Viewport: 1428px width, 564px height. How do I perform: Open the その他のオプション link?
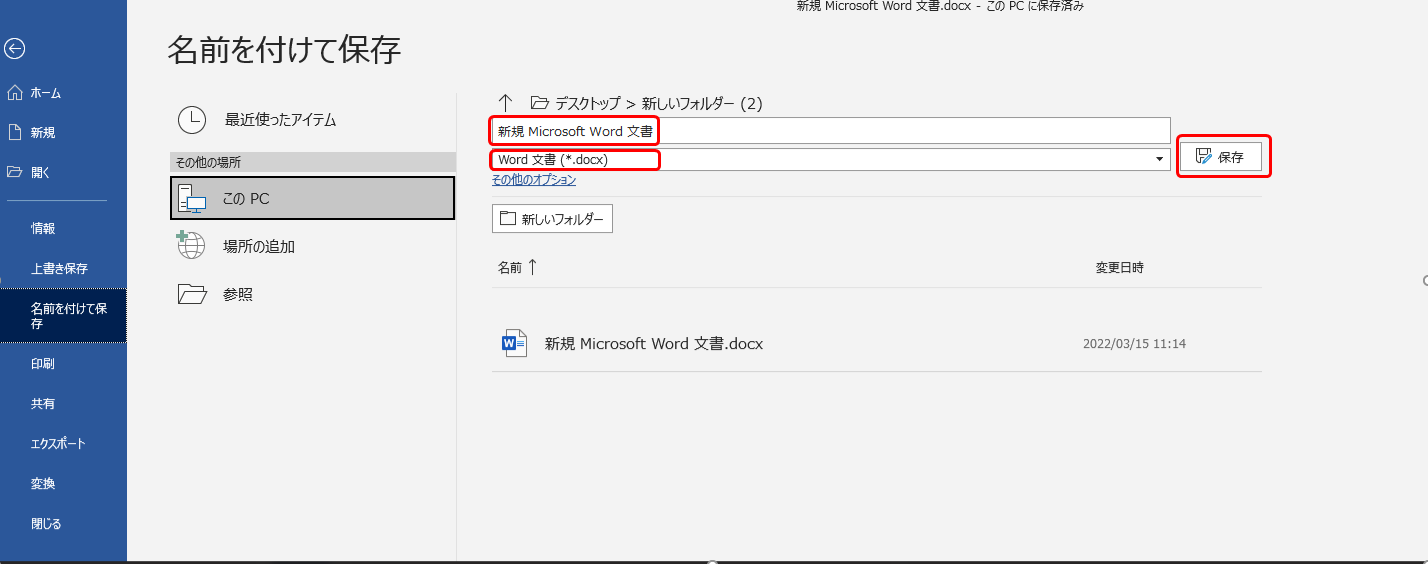533,180
